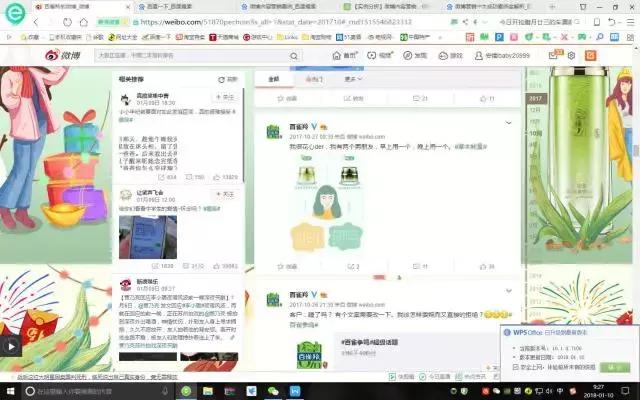This screenshot has height=400, width=640.
Task: Click the browser undo-close arrow icon
Action: (x=611, y=22)
